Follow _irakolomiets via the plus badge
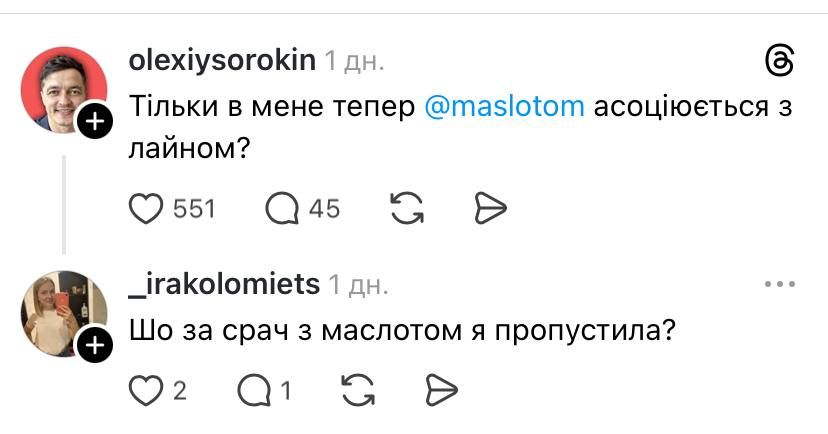Image resolution: width=828 pixels, height=434 pixels. 92,346
